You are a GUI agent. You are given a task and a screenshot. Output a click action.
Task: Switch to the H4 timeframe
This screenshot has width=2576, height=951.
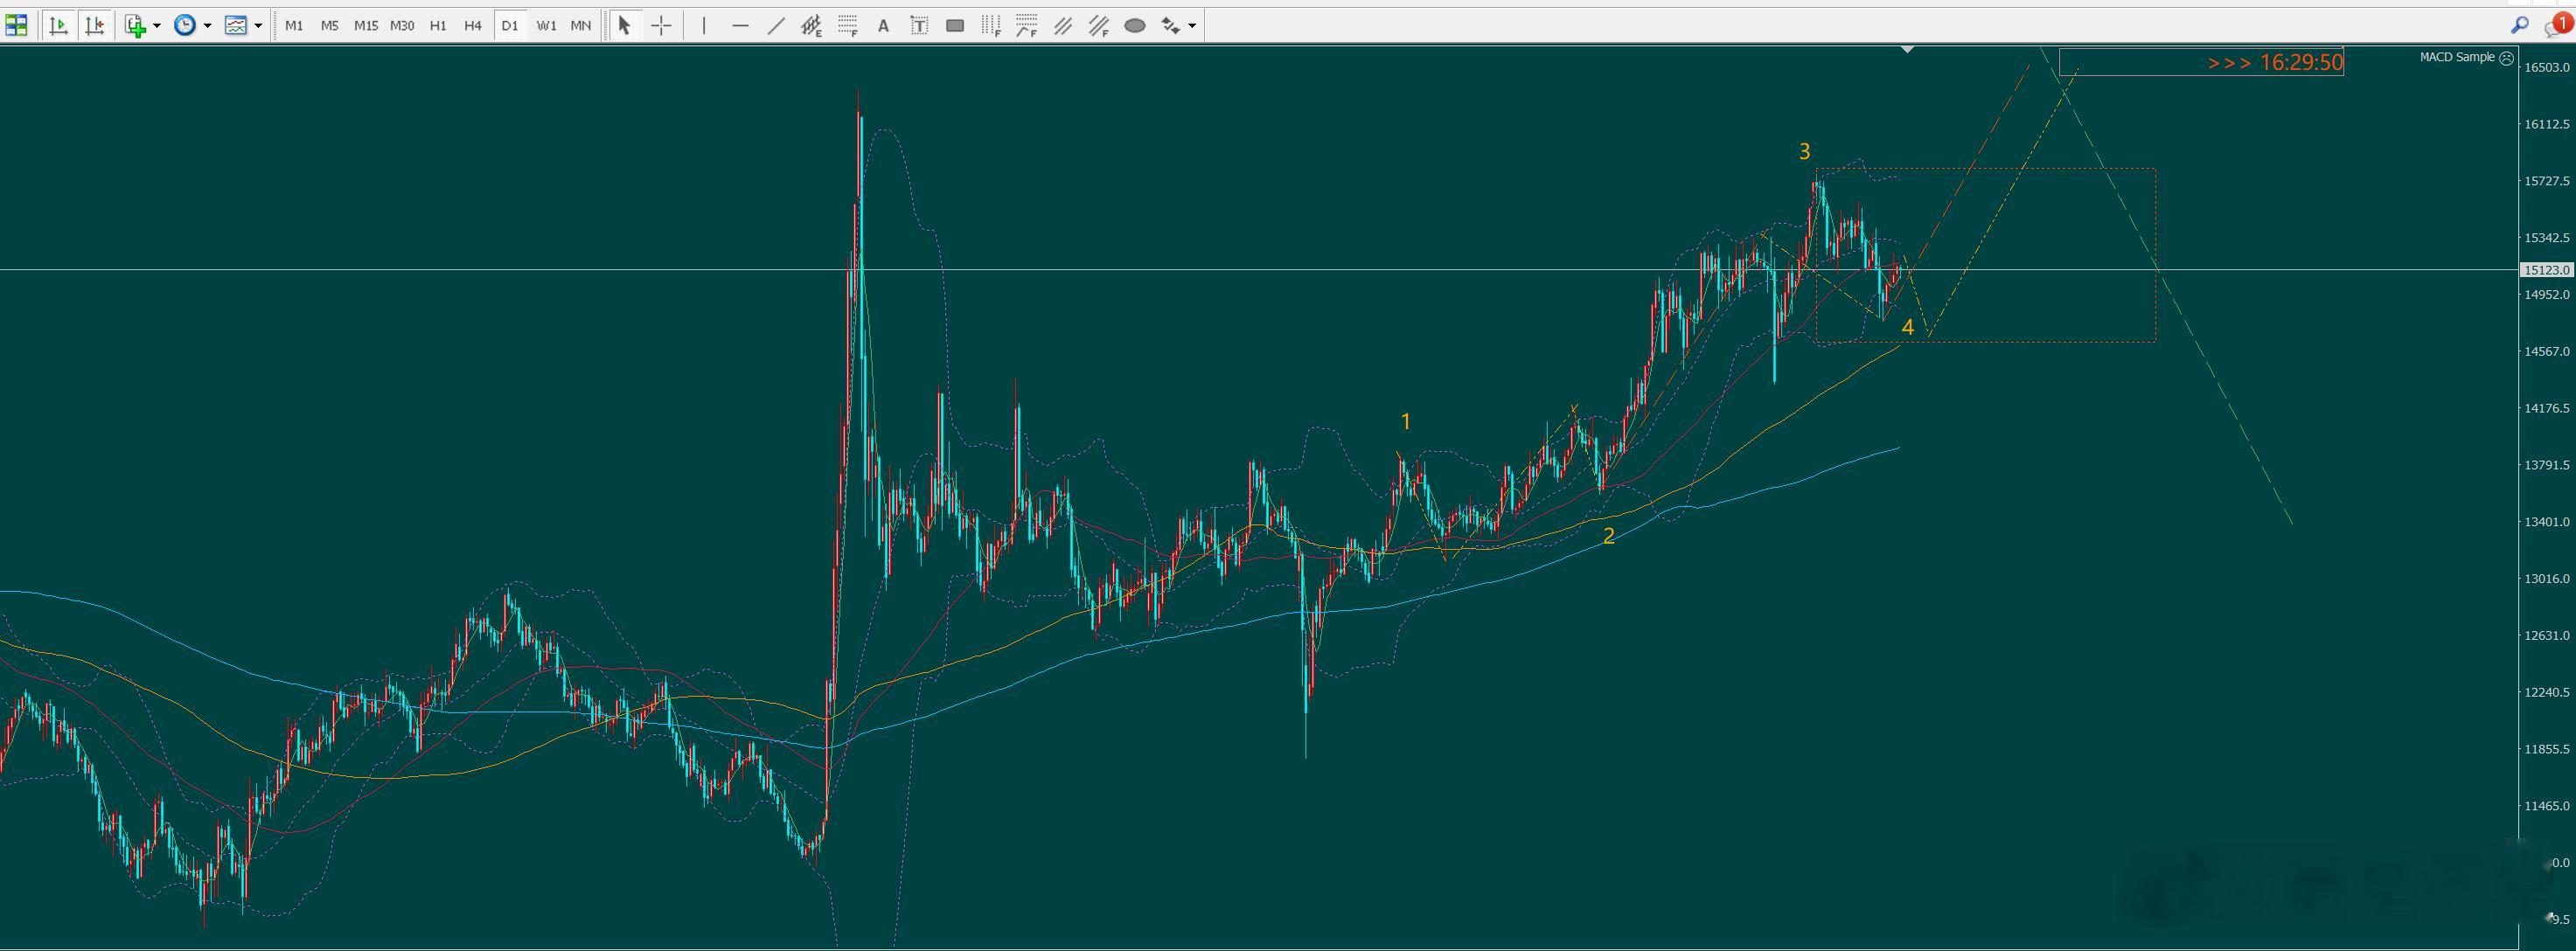coord(473,26)
